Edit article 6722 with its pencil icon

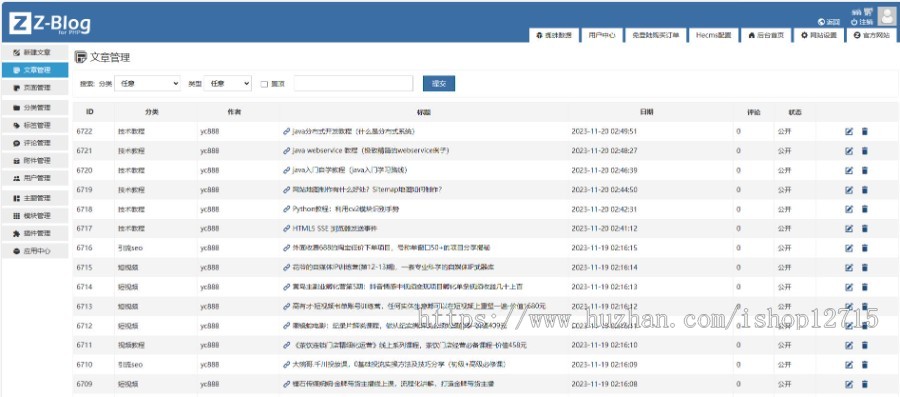tap(849, 131)
